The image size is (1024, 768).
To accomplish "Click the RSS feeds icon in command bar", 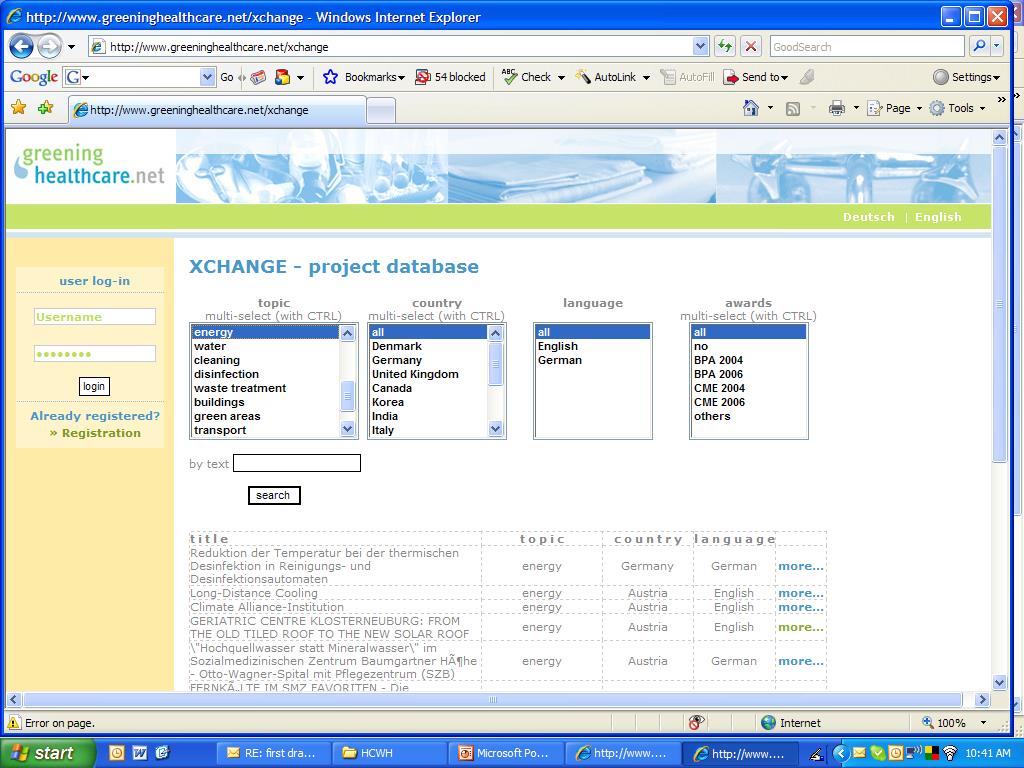I will pos(793,108).
